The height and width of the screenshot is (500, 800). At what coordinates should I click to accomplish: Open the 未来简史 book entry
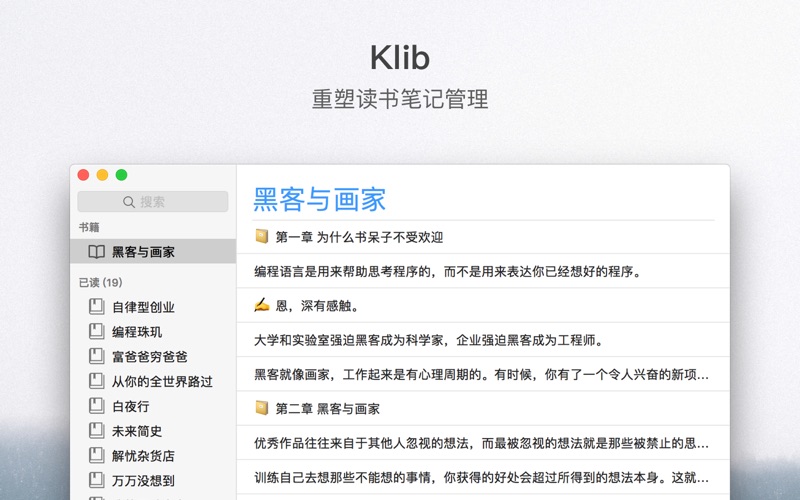click(137, 431)
